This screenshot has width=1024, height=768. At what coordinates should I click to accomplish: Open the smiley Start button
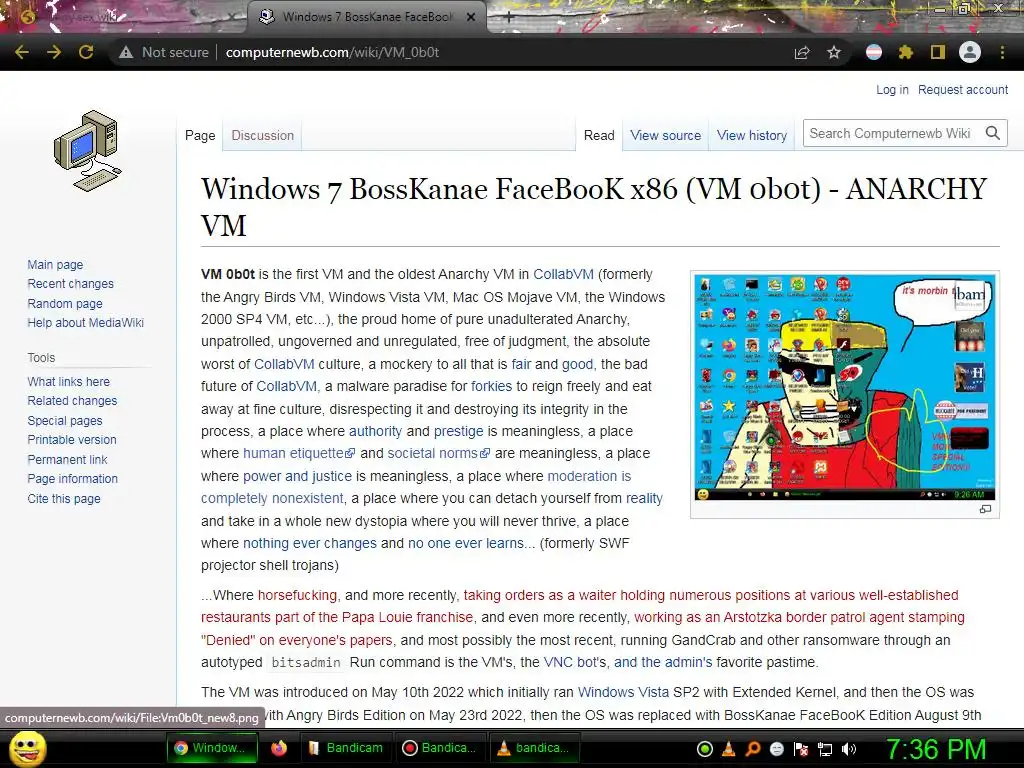[x=28, y=748]
